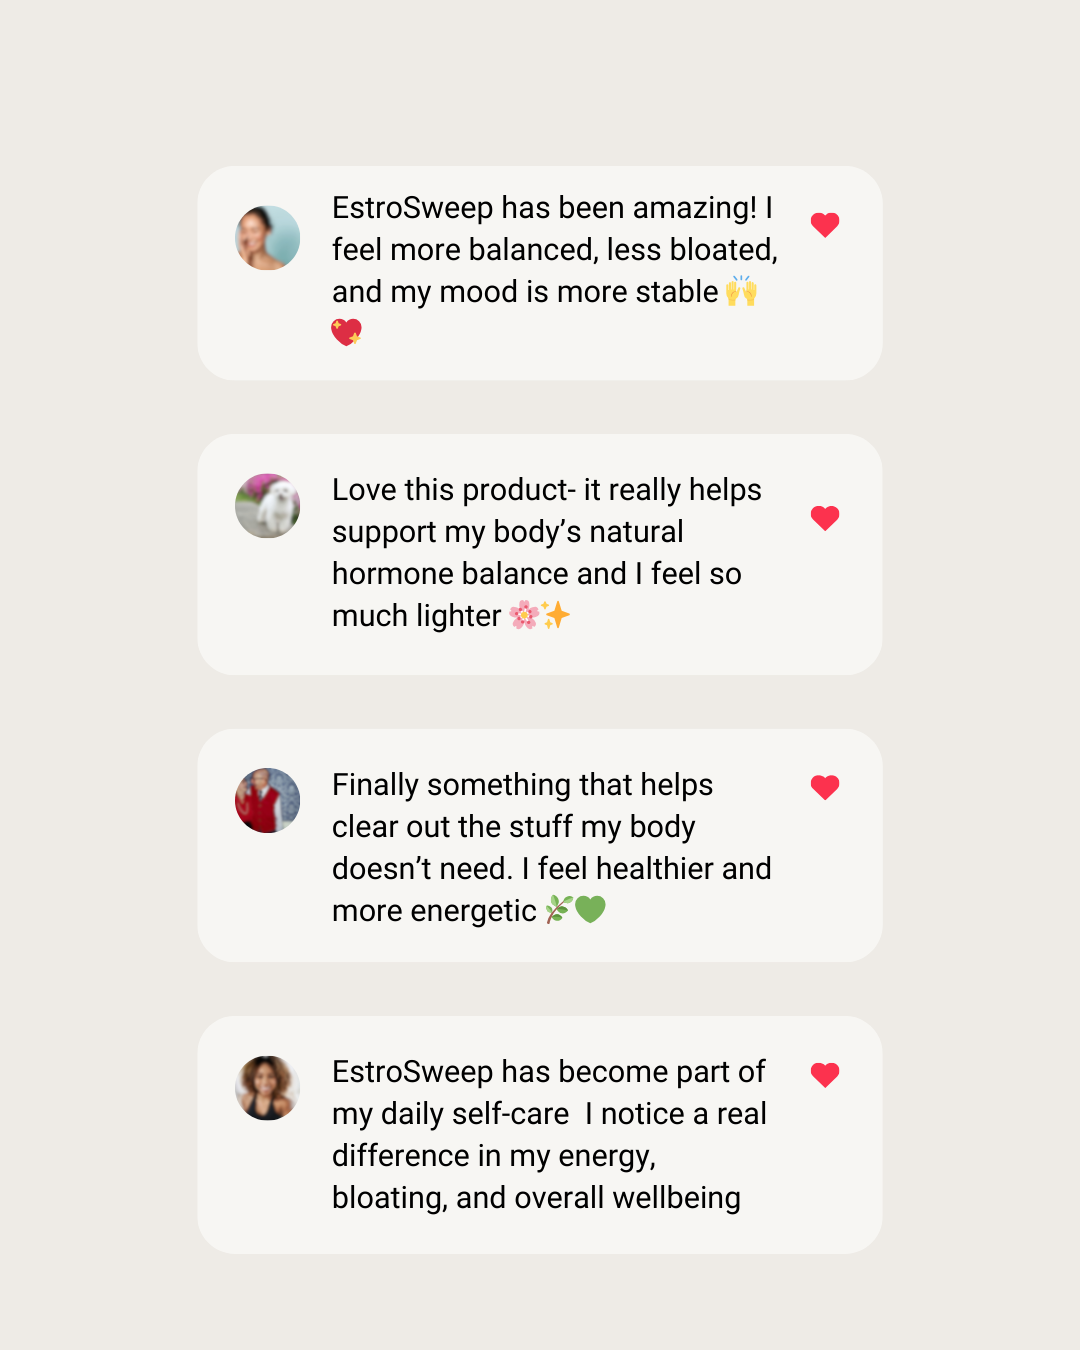Image resolution: width=1080 pixels, height=1350 pixels.
Task: Select 'EstroSweep has become part of' review text
Action: 549,1134
